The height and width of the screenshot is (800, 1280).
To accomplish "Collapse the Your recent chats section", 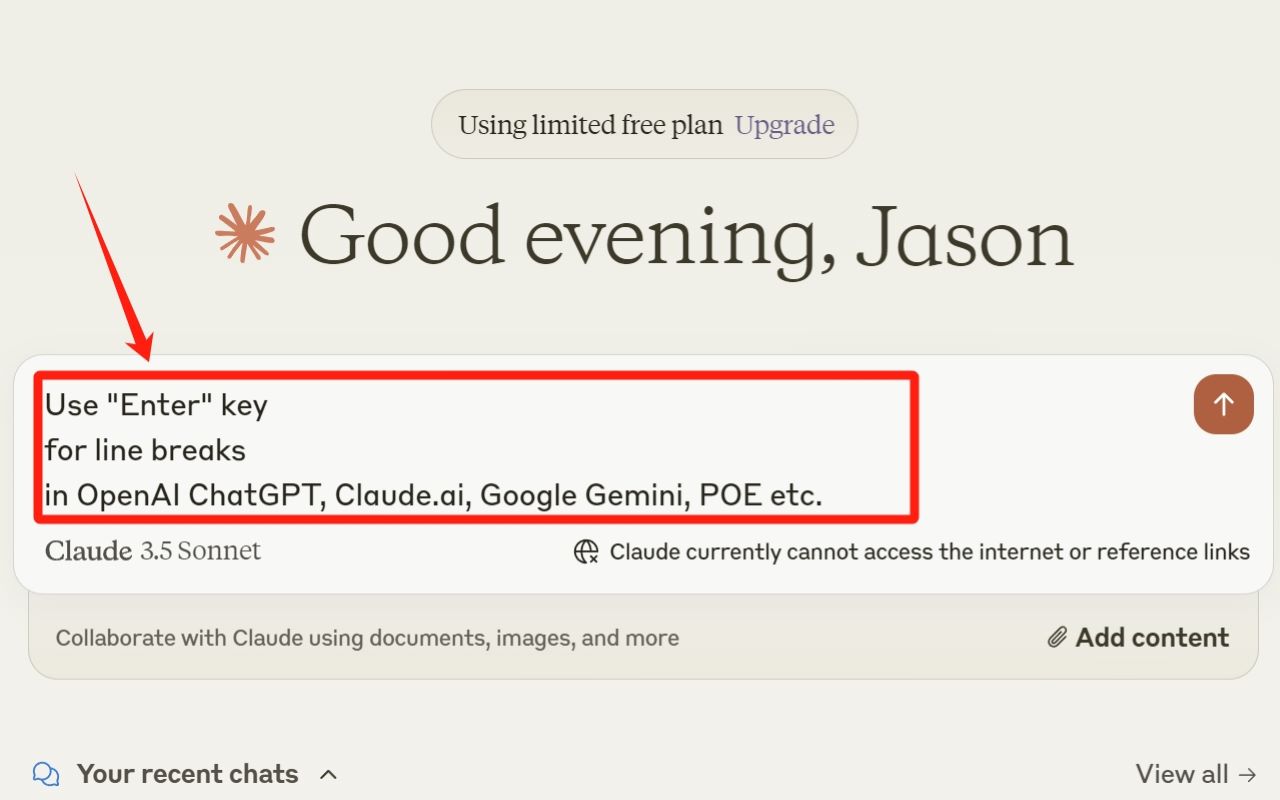I will pos(328,774).
